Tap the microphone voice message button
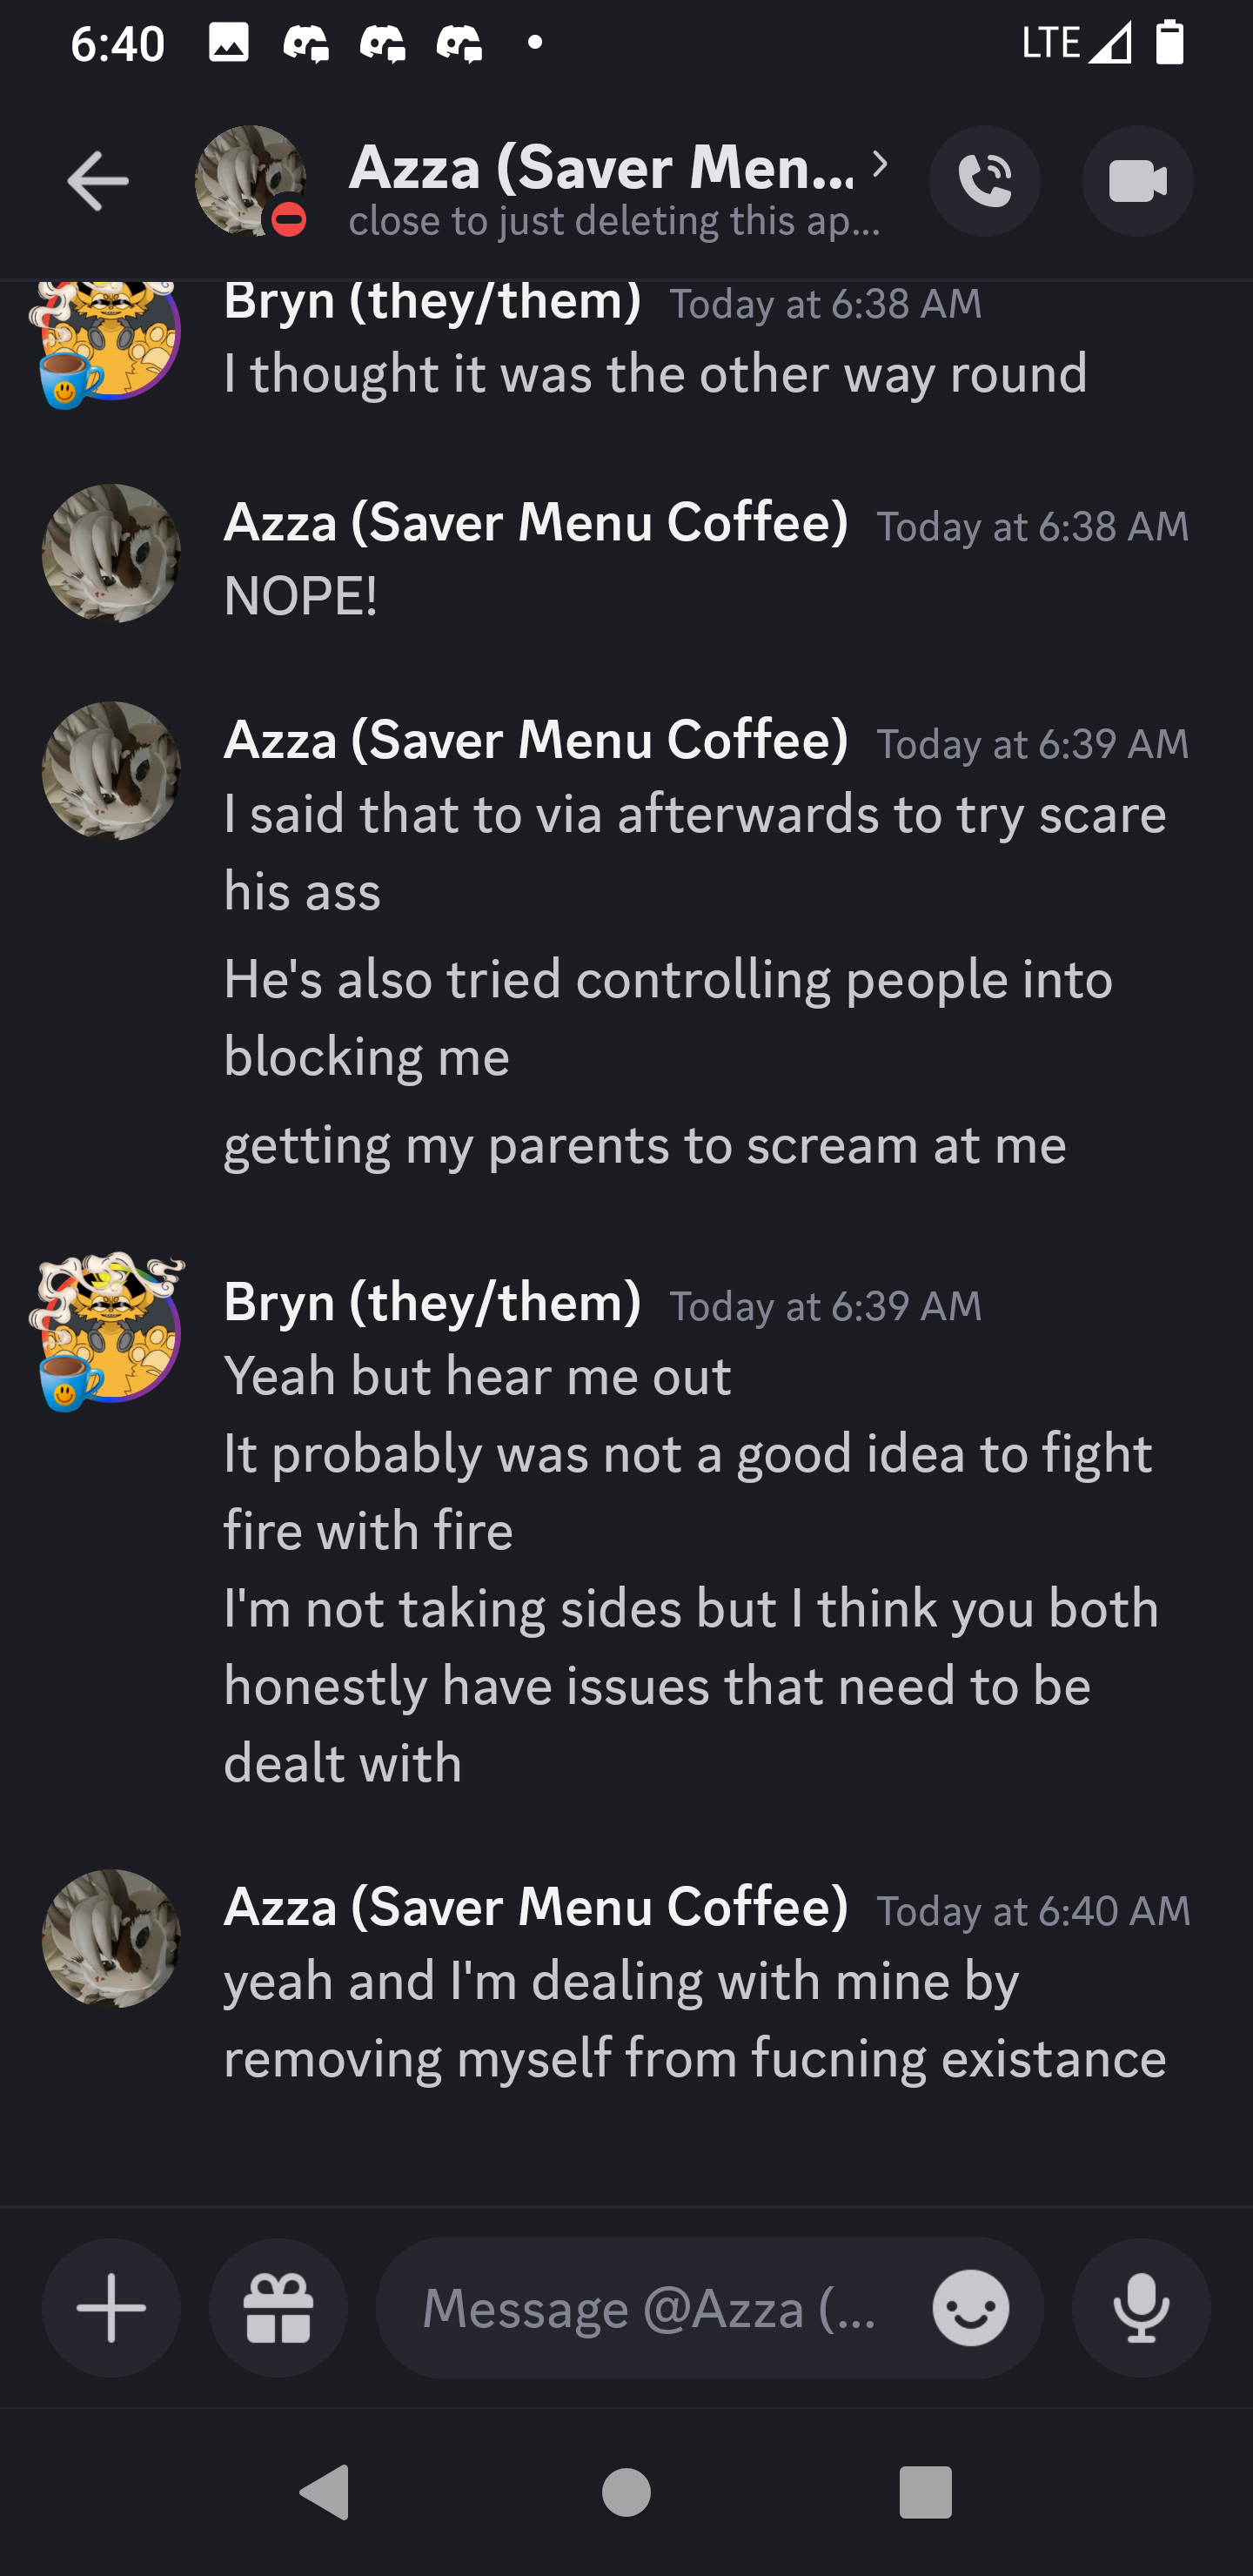1253x2576 pixels. (x=1140, y=2308)
